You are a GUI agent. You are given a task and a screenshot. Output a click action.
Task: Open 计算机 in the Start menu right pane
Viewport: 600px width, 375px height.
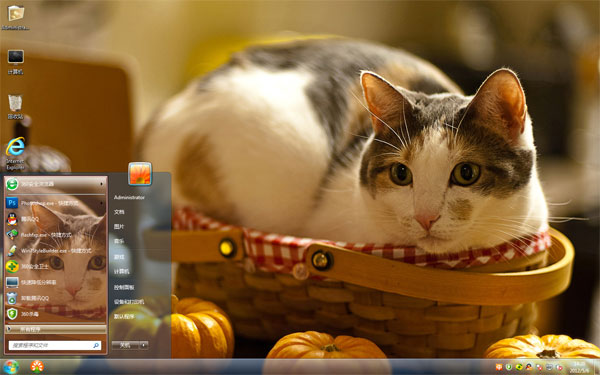coord(122,272)
